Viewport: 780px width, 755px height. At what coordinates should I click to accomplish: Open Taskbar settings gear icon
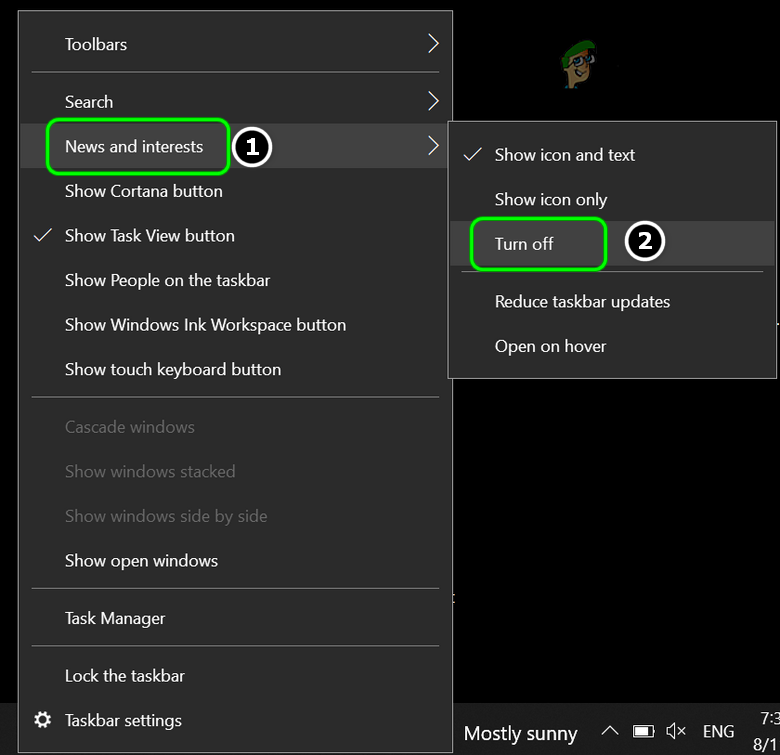point(42,720)
